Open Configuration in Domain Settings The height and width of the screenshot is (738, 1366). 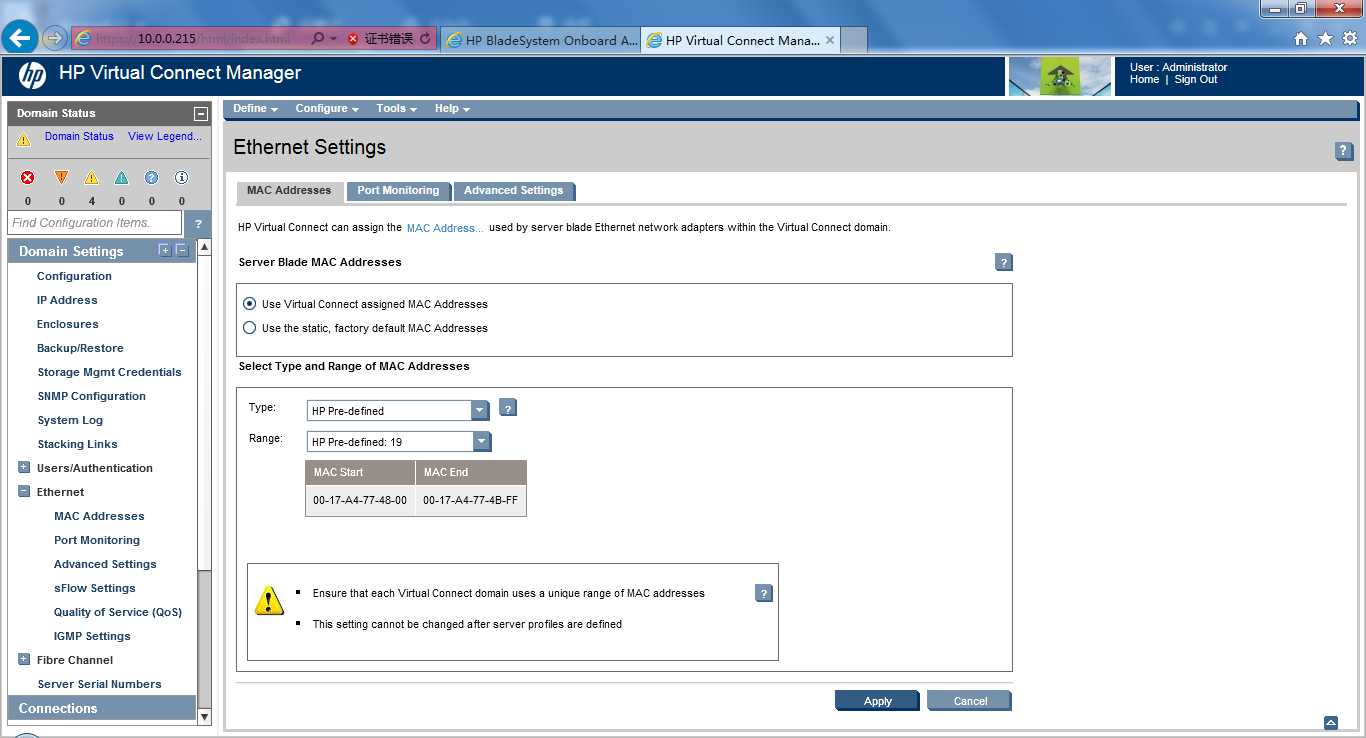[74, 276]
